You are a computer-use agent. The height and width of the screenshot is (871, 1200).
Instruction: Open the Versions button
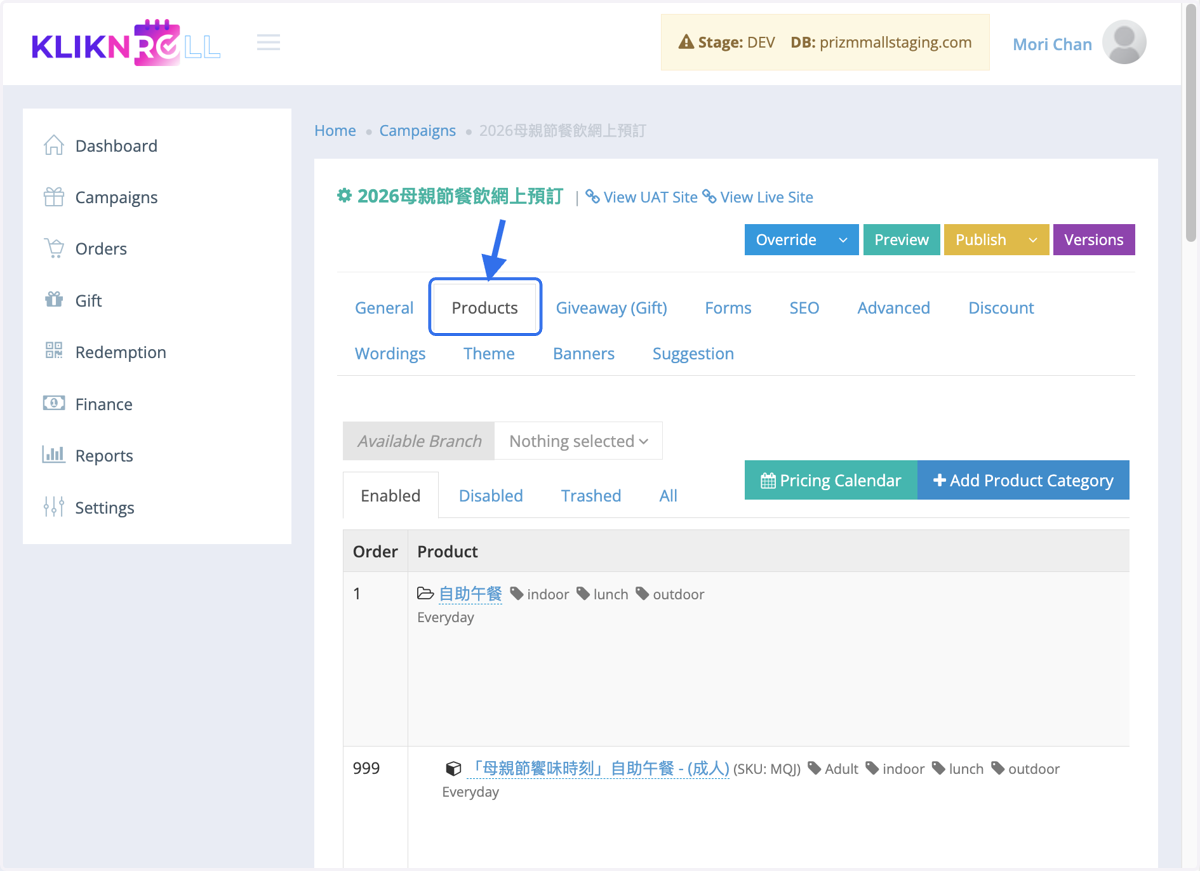pos(1094,240)
